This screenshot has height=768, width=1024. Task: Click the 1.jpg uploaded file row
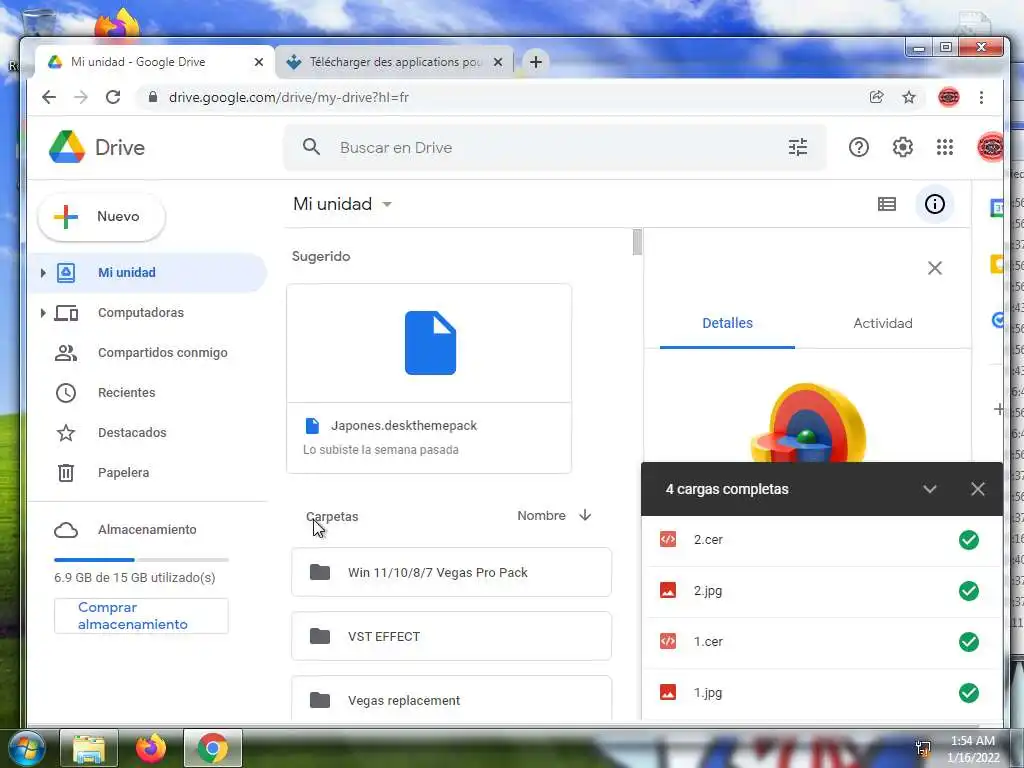(x=822, y=693)
